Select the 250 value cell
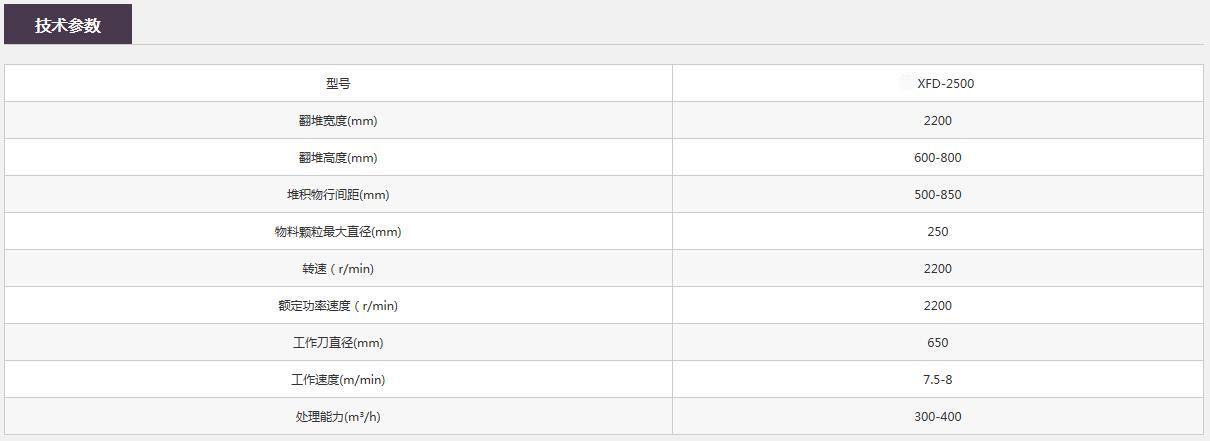1210x441 pixels. (x=937, y=232)
